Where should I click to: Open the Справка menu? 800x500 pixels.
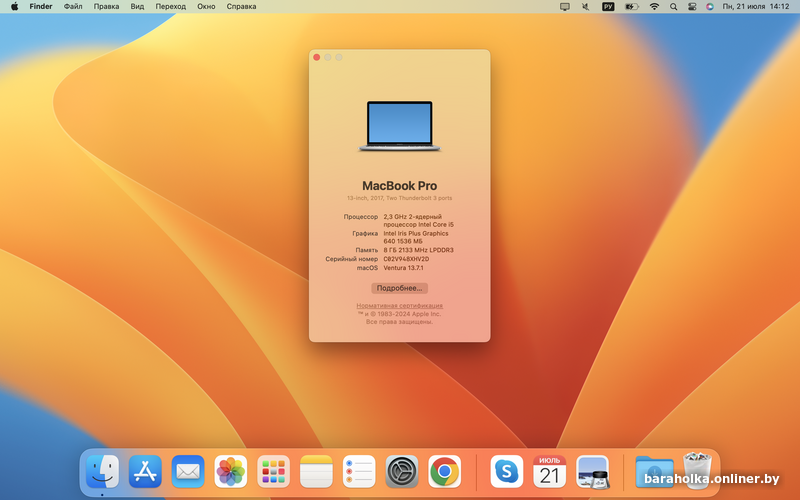[x=241, y=7]
